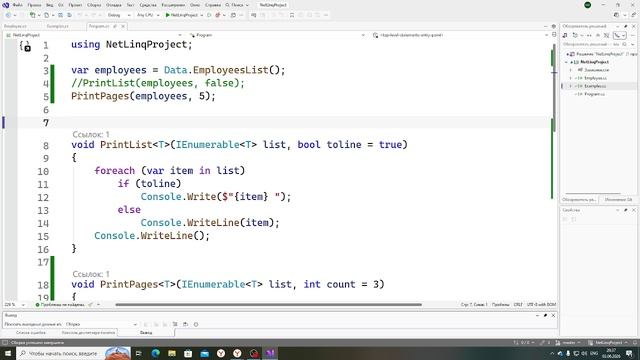Click the editor horizontal scrollbar
Screen dimensions: 640x360
[x=268, y=304]
